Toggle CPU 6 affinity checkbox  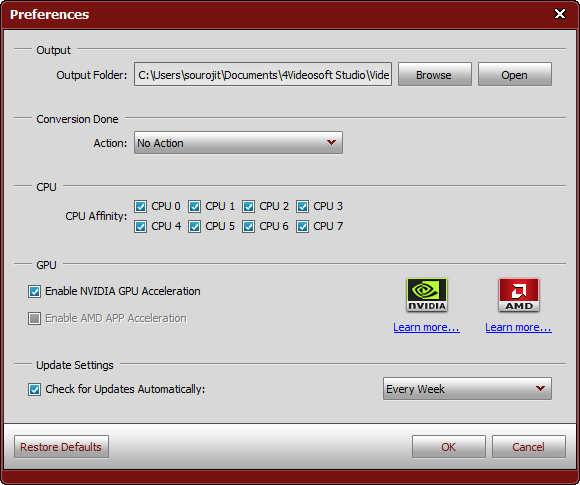pyautogui.click(x=248, y=226)
